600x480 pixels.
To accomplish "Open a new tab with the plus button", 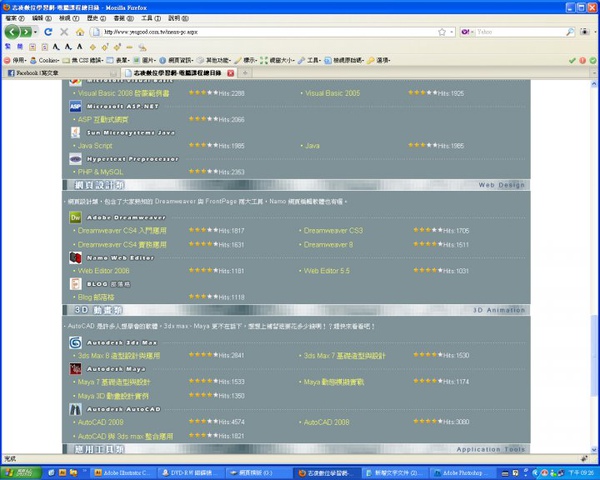I will coord(245,73).
